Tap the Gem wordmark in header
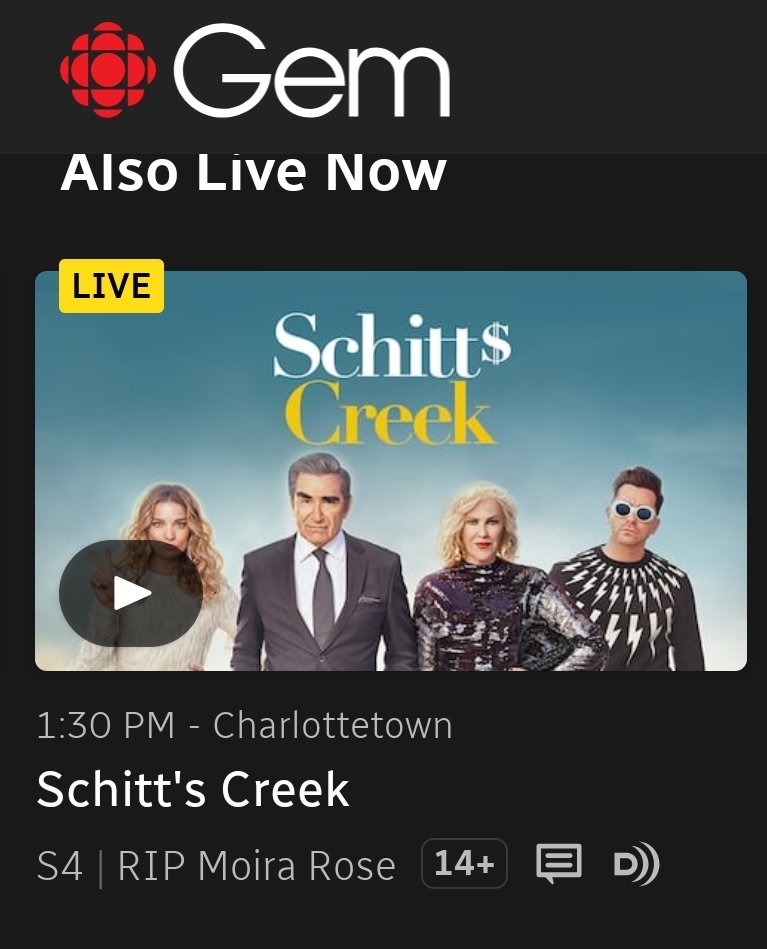Screen dimensions: 767x949 (312, 71)
